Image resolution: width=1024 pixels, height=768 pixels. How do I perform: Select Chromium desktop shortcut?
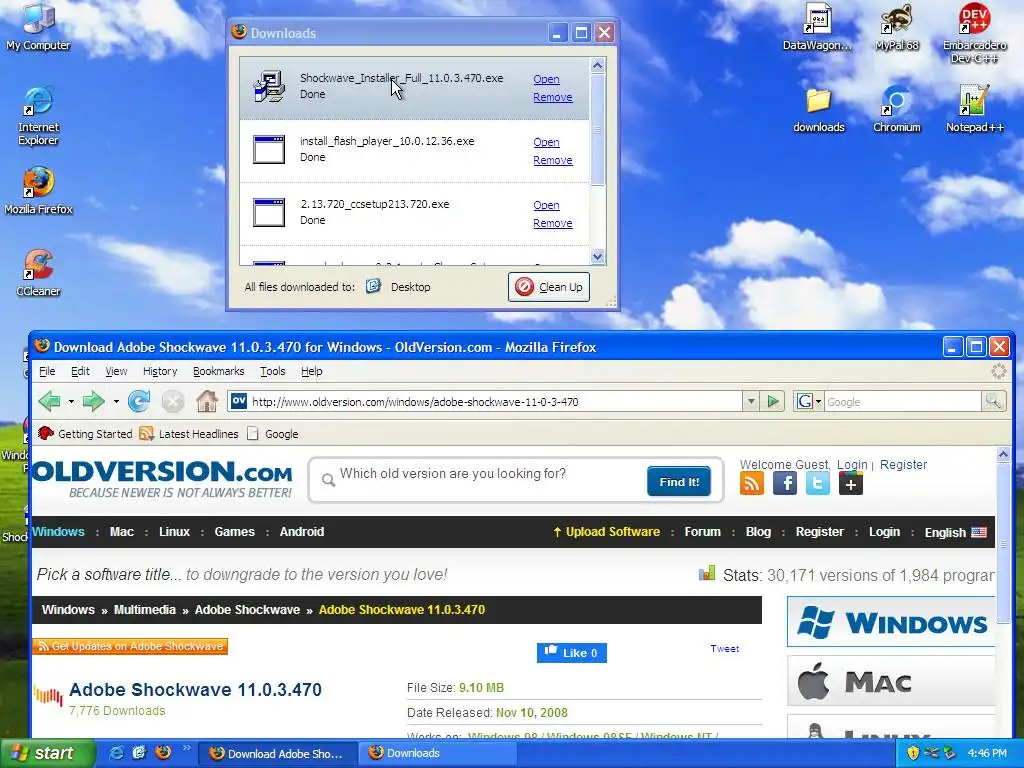tap(897, 110)
